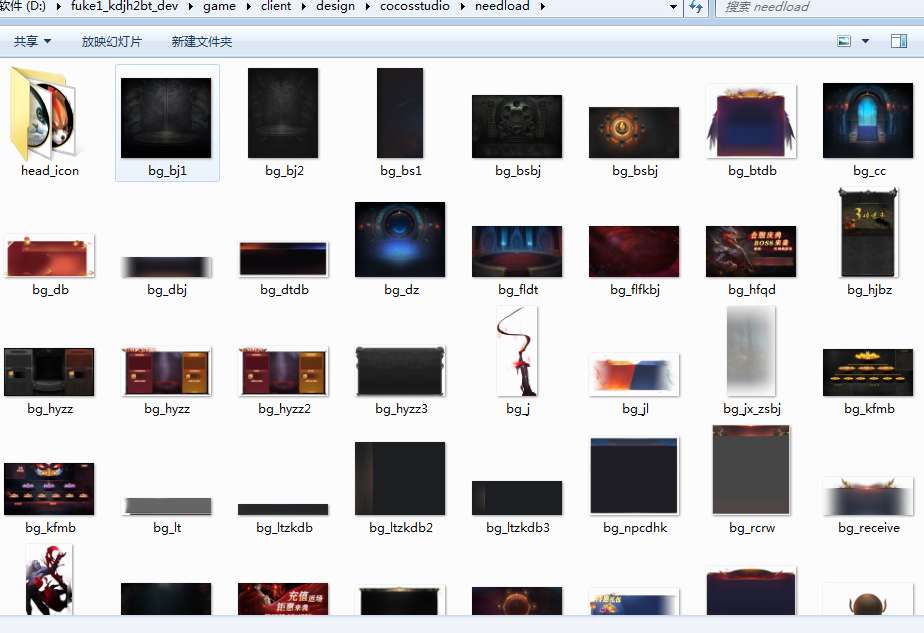The image size is (924, 633).
Task: Select the bg_npcdhk file icon
Action: tap(634, 476)
